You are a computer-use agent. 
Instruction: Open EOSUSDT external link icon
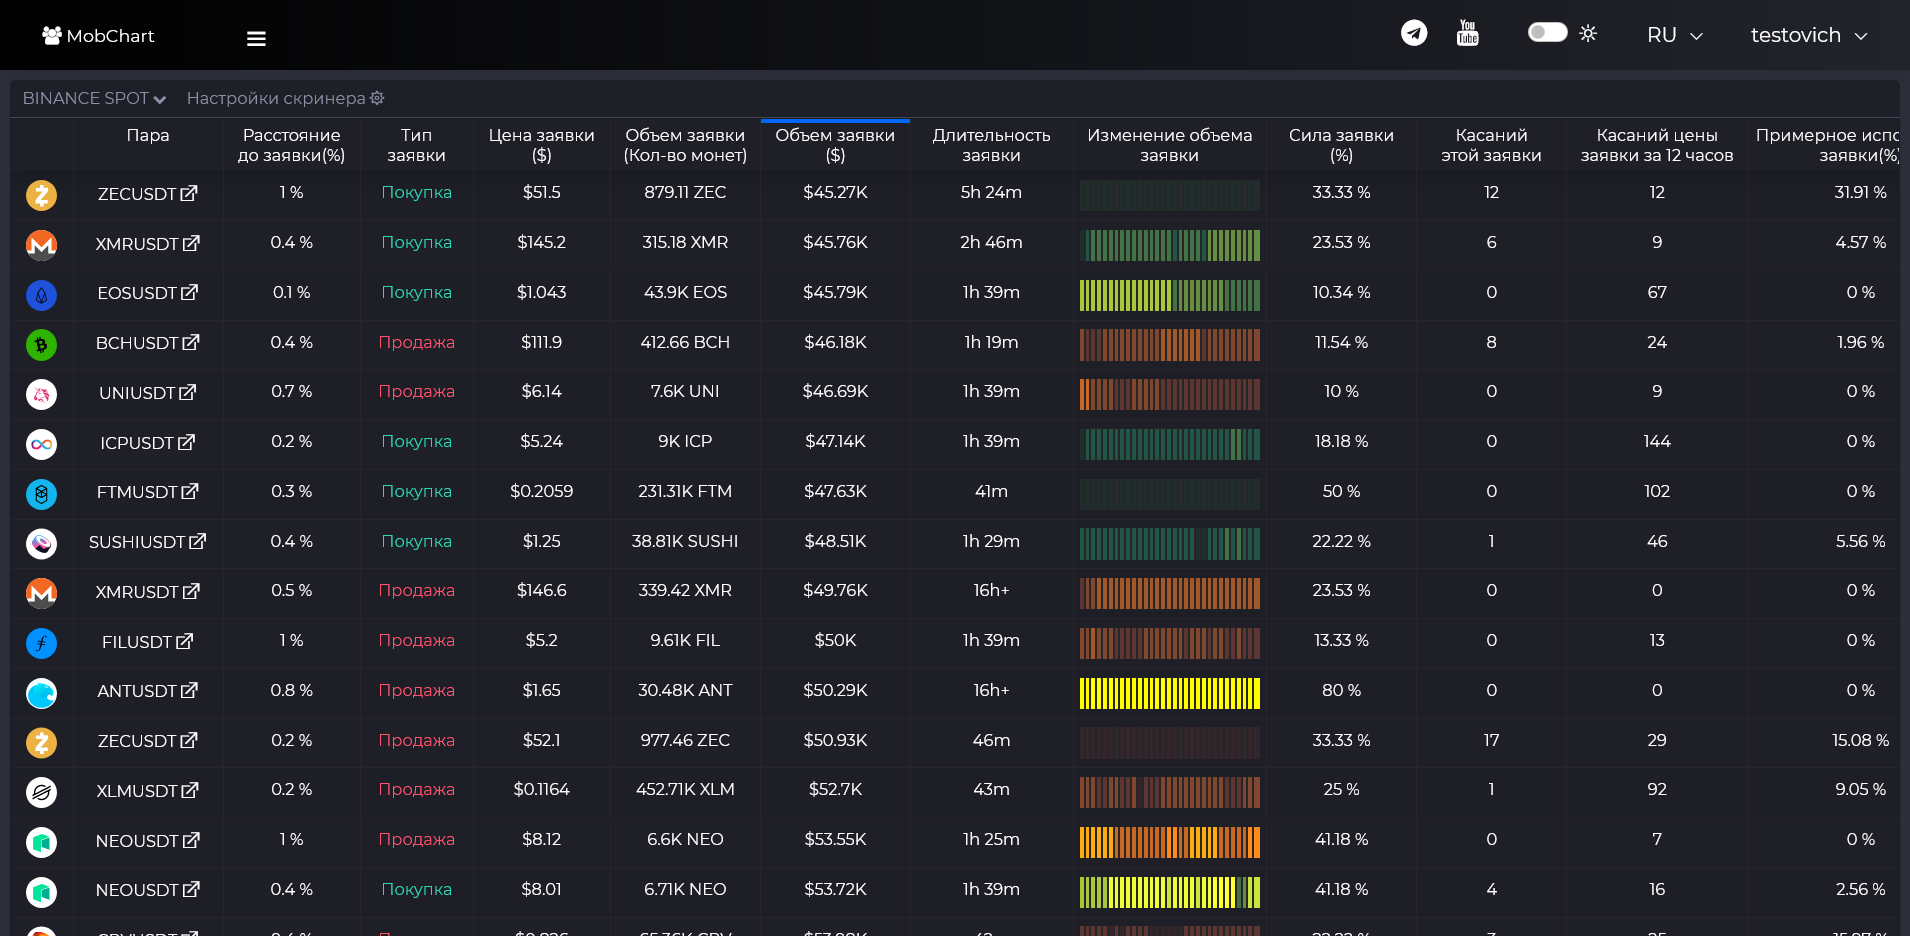point(190,292)
